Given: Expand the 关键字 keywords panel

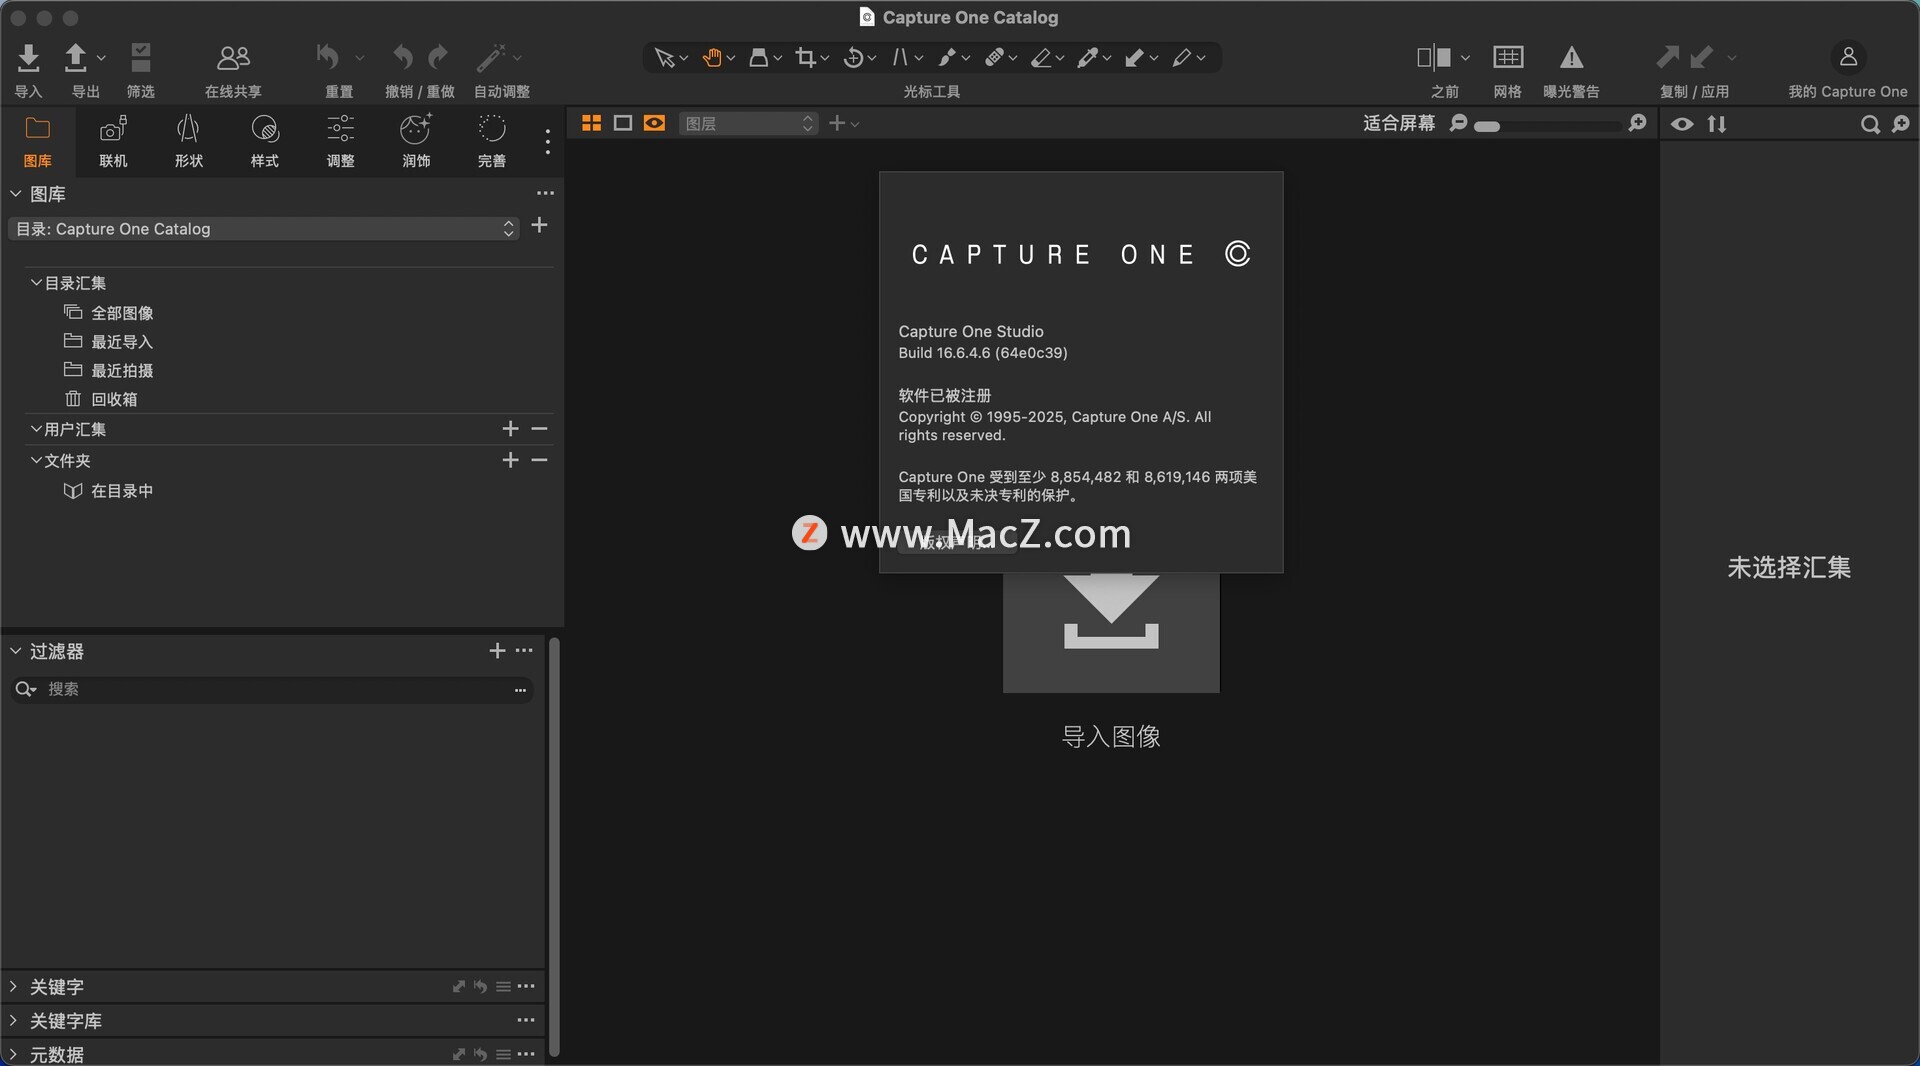Looking at the screenshot, I should click(x=13, y=987).
